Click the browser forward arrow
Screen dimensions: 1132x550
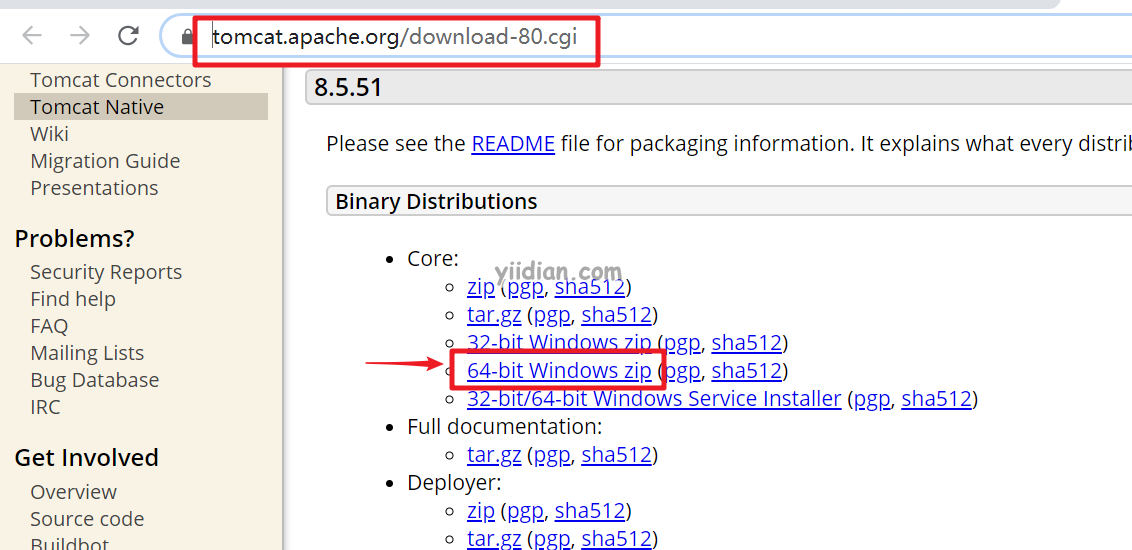point(80,36)
